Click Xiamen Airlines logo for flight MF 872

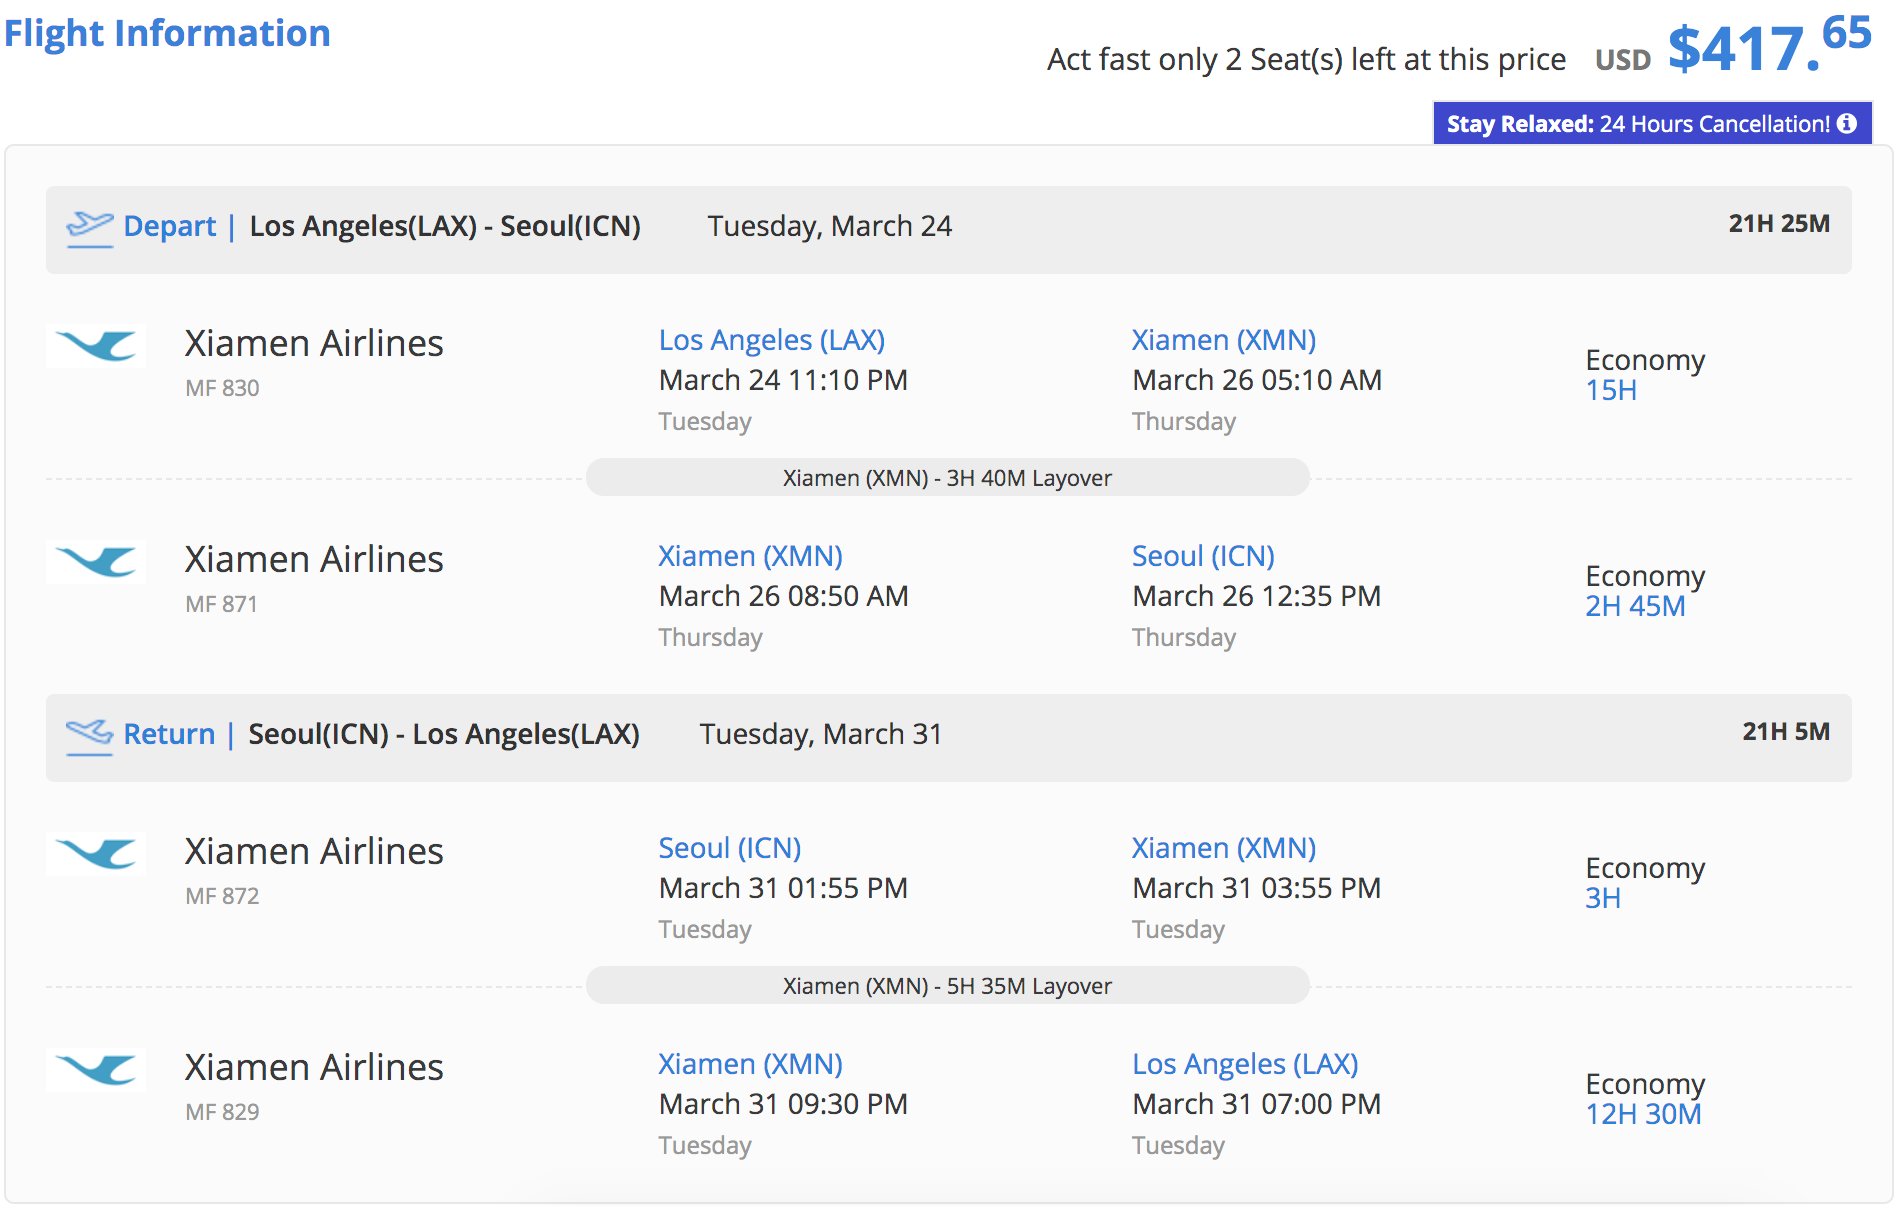pyautogui.click(x=96, y=854)
